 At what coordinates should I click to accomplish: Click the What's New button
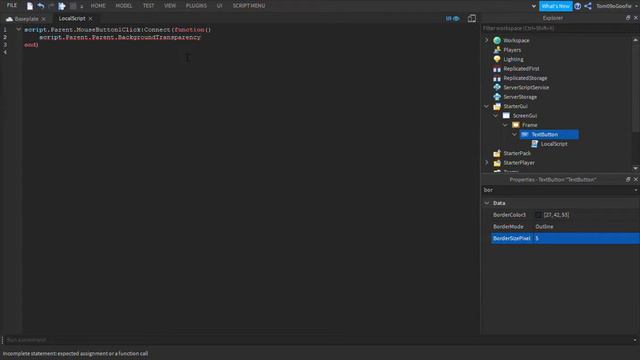click(x=556, y=6)
